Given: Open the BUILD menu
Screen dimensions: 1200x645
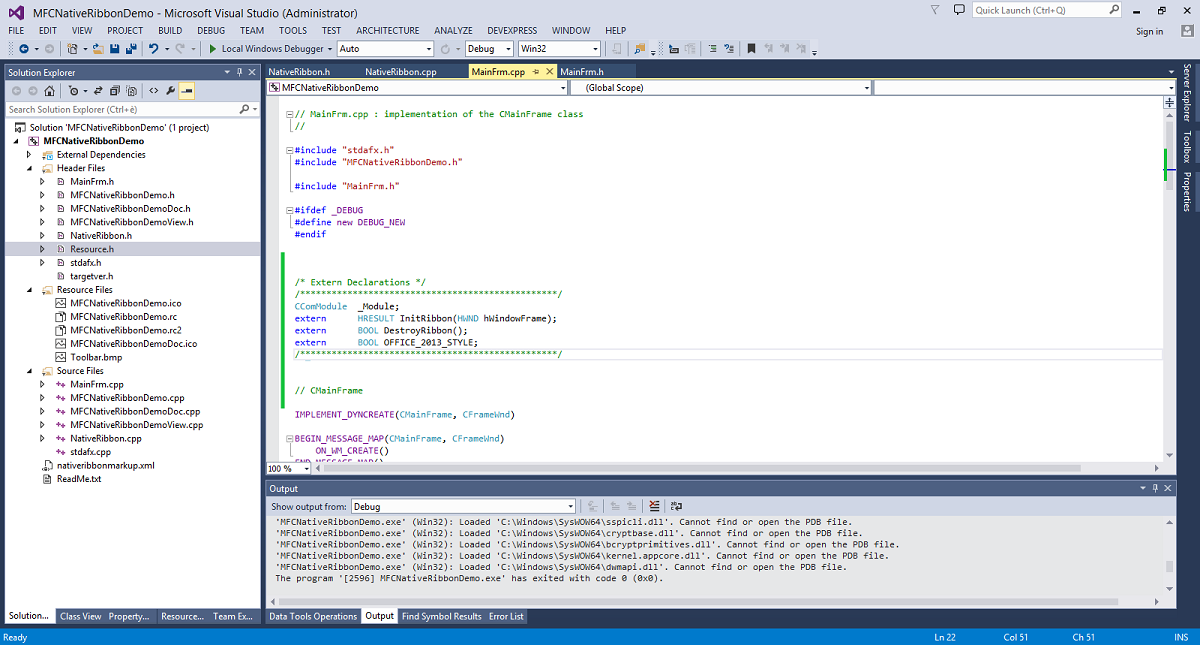Looking at the screenshot, I should tap(170, 31).
